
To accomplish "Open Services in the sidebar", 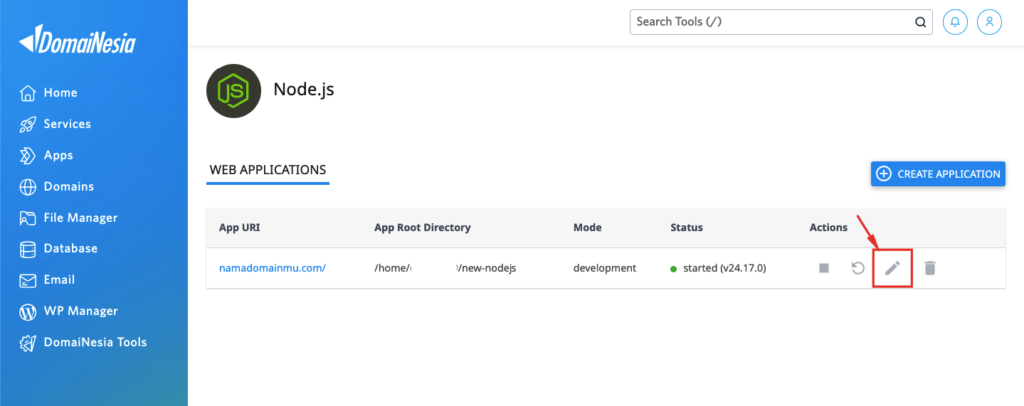I will point(67,124).
